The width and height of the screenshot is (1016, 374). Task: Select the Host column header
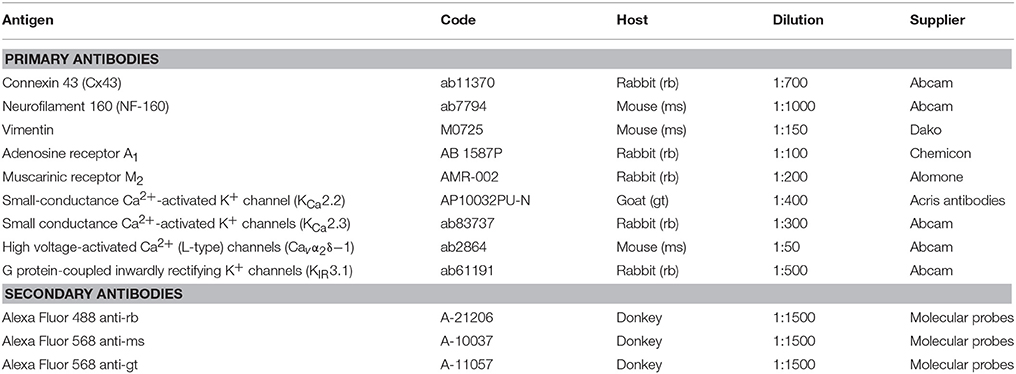point(632,20)
